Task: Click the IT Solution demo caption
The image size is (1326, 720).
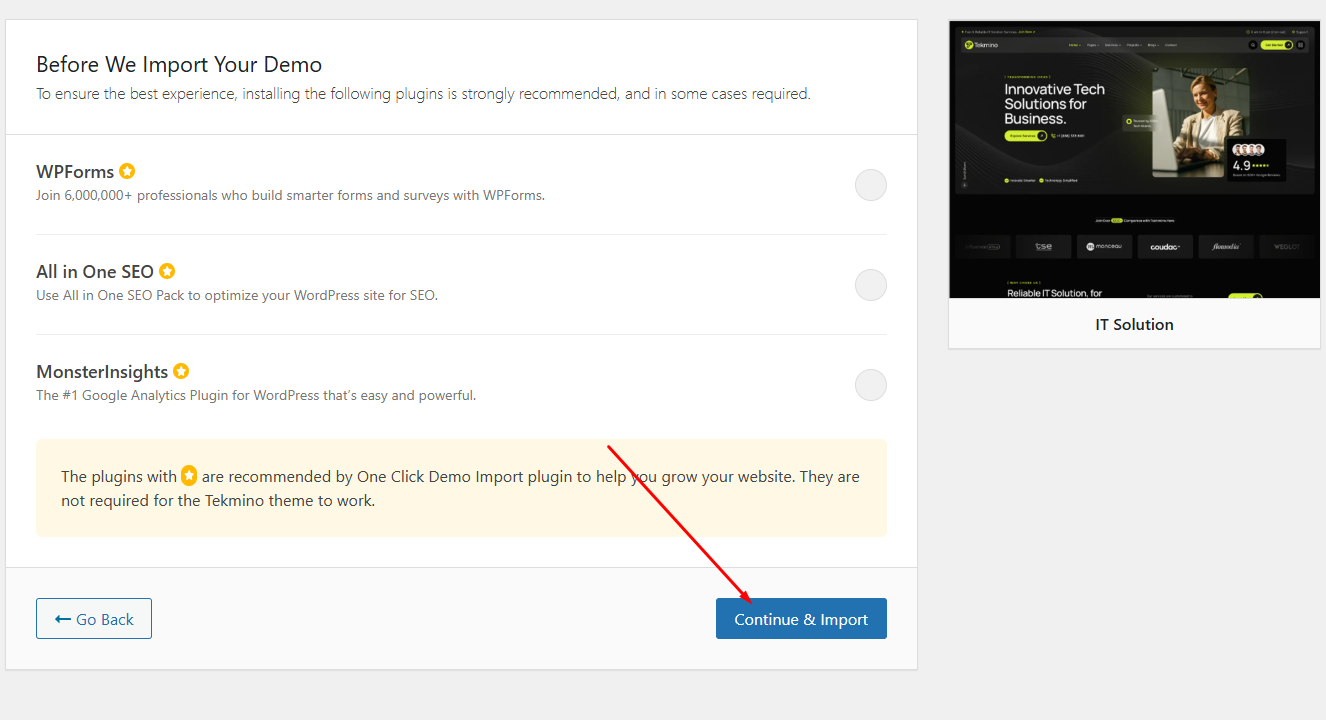Action: tap(1134, 324)
